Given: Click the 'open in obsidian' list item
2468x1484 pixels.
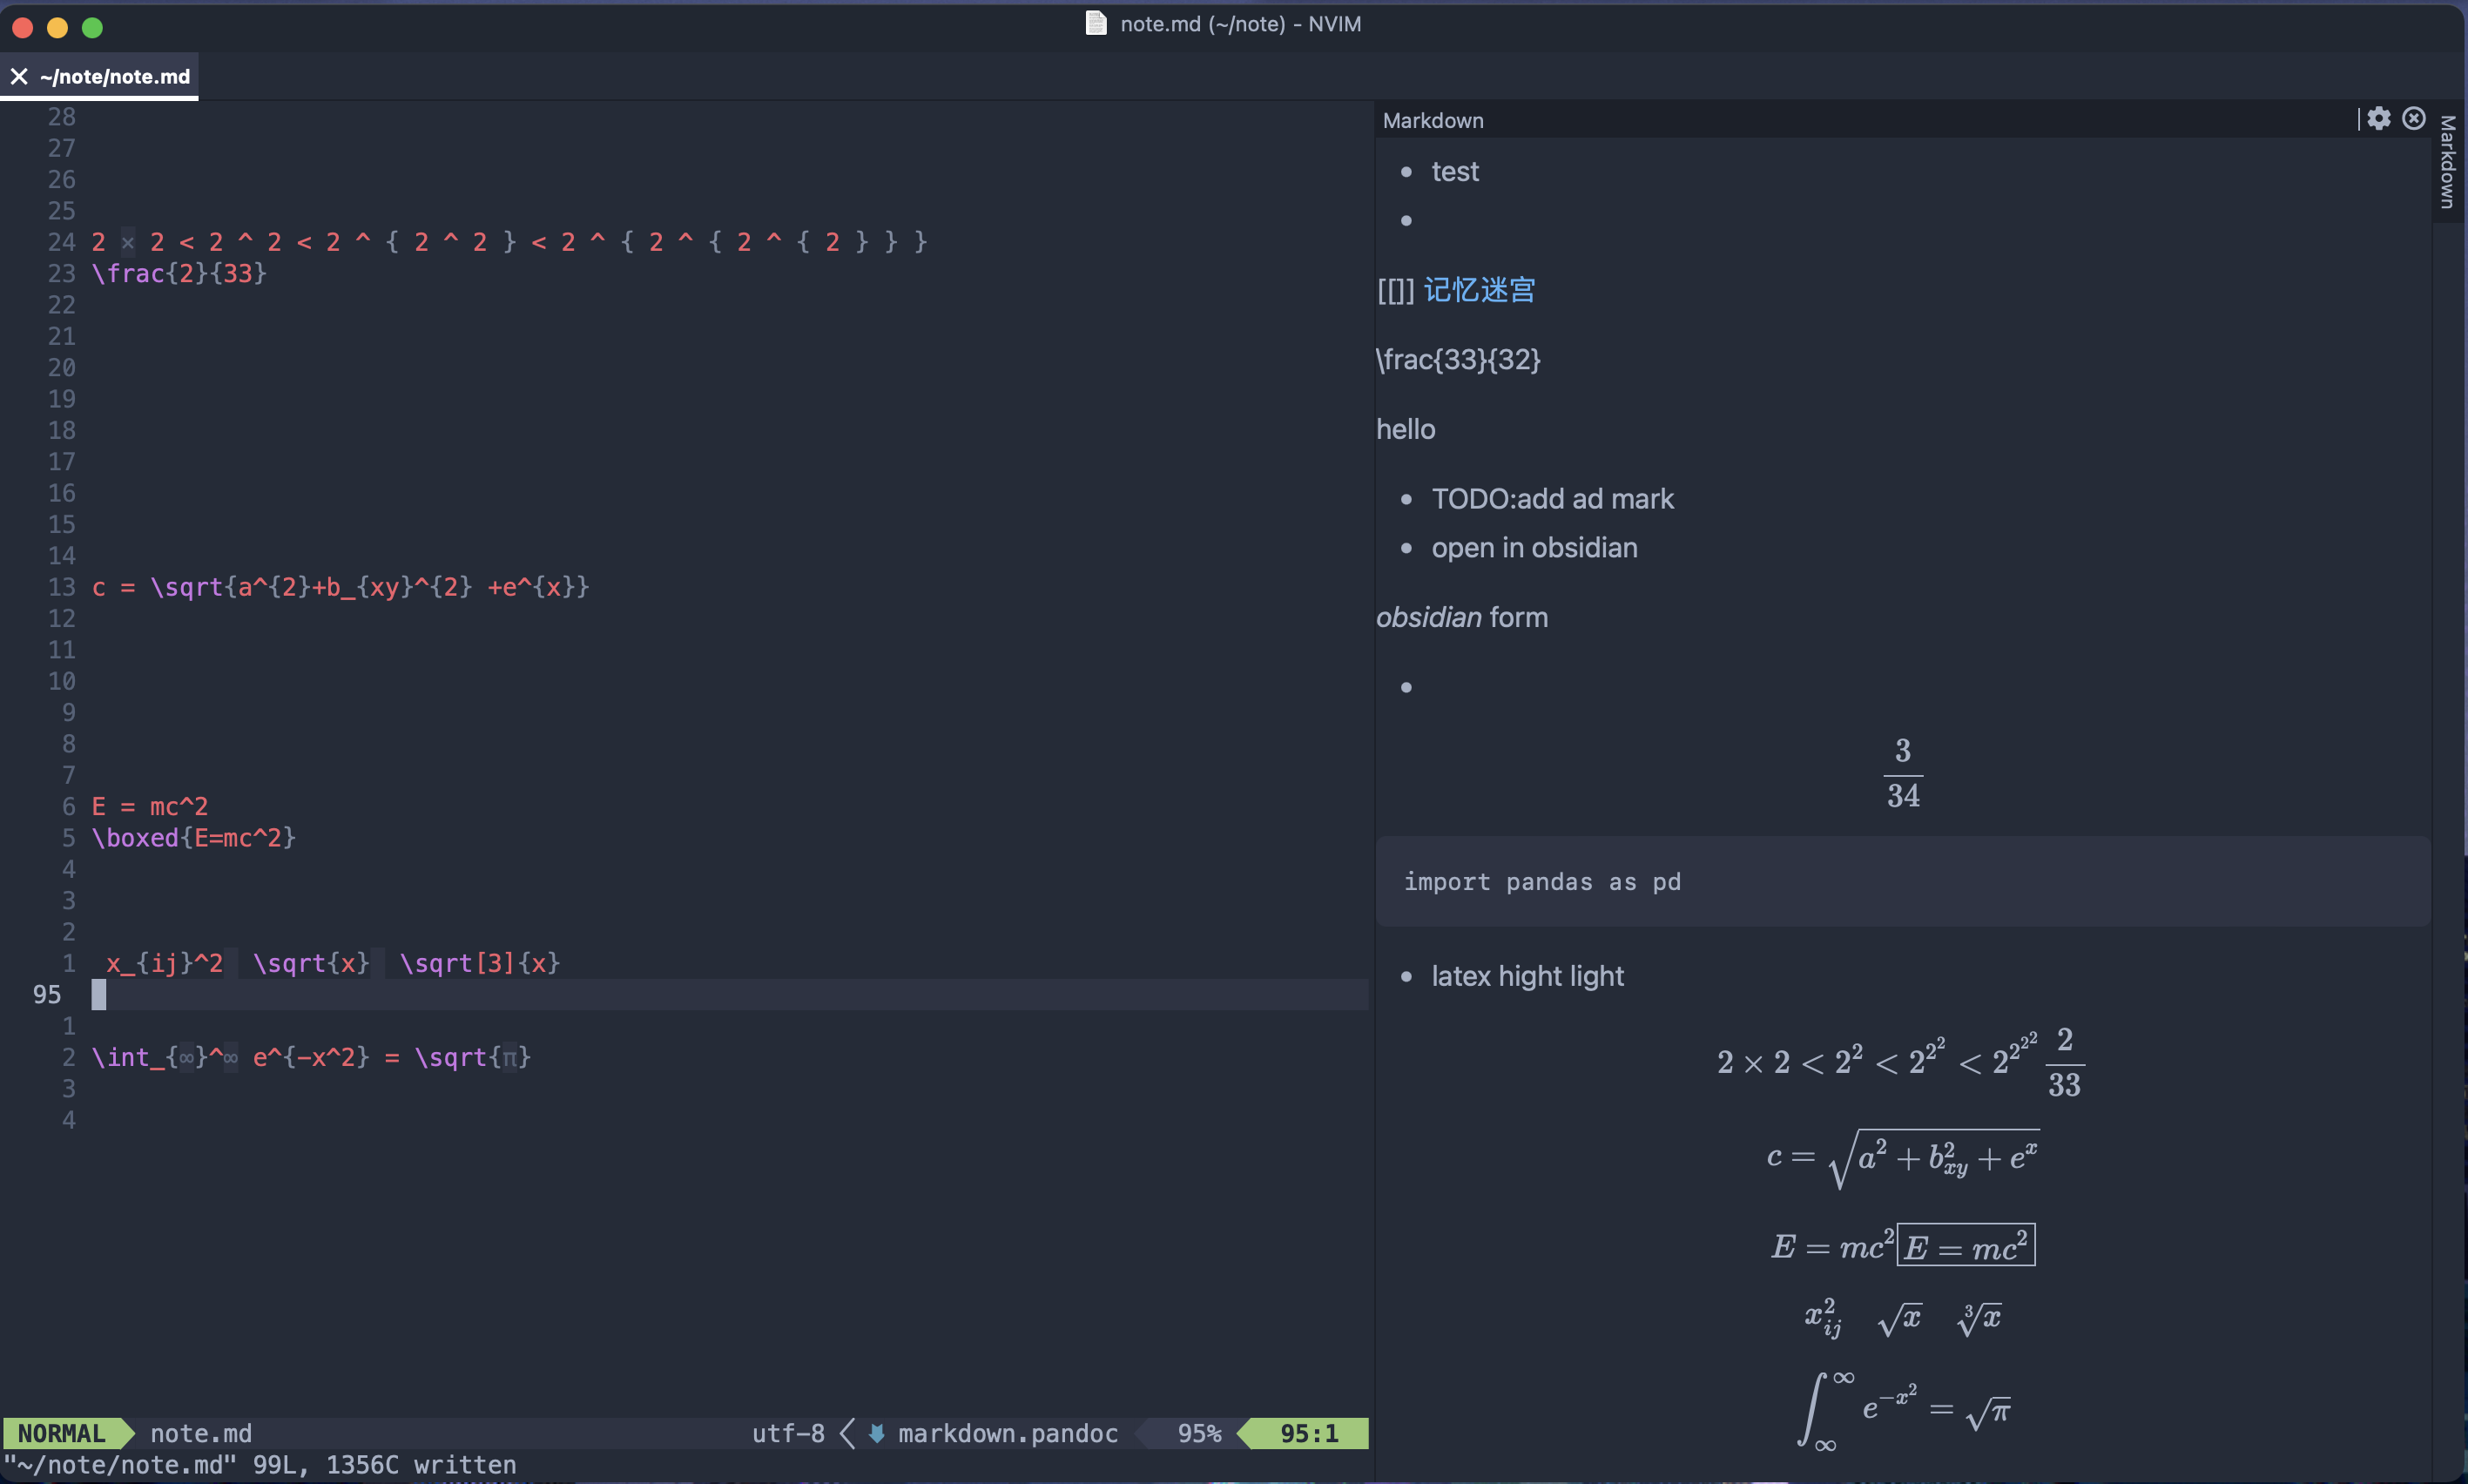Looking at the screenshot, I should 1534,547.
